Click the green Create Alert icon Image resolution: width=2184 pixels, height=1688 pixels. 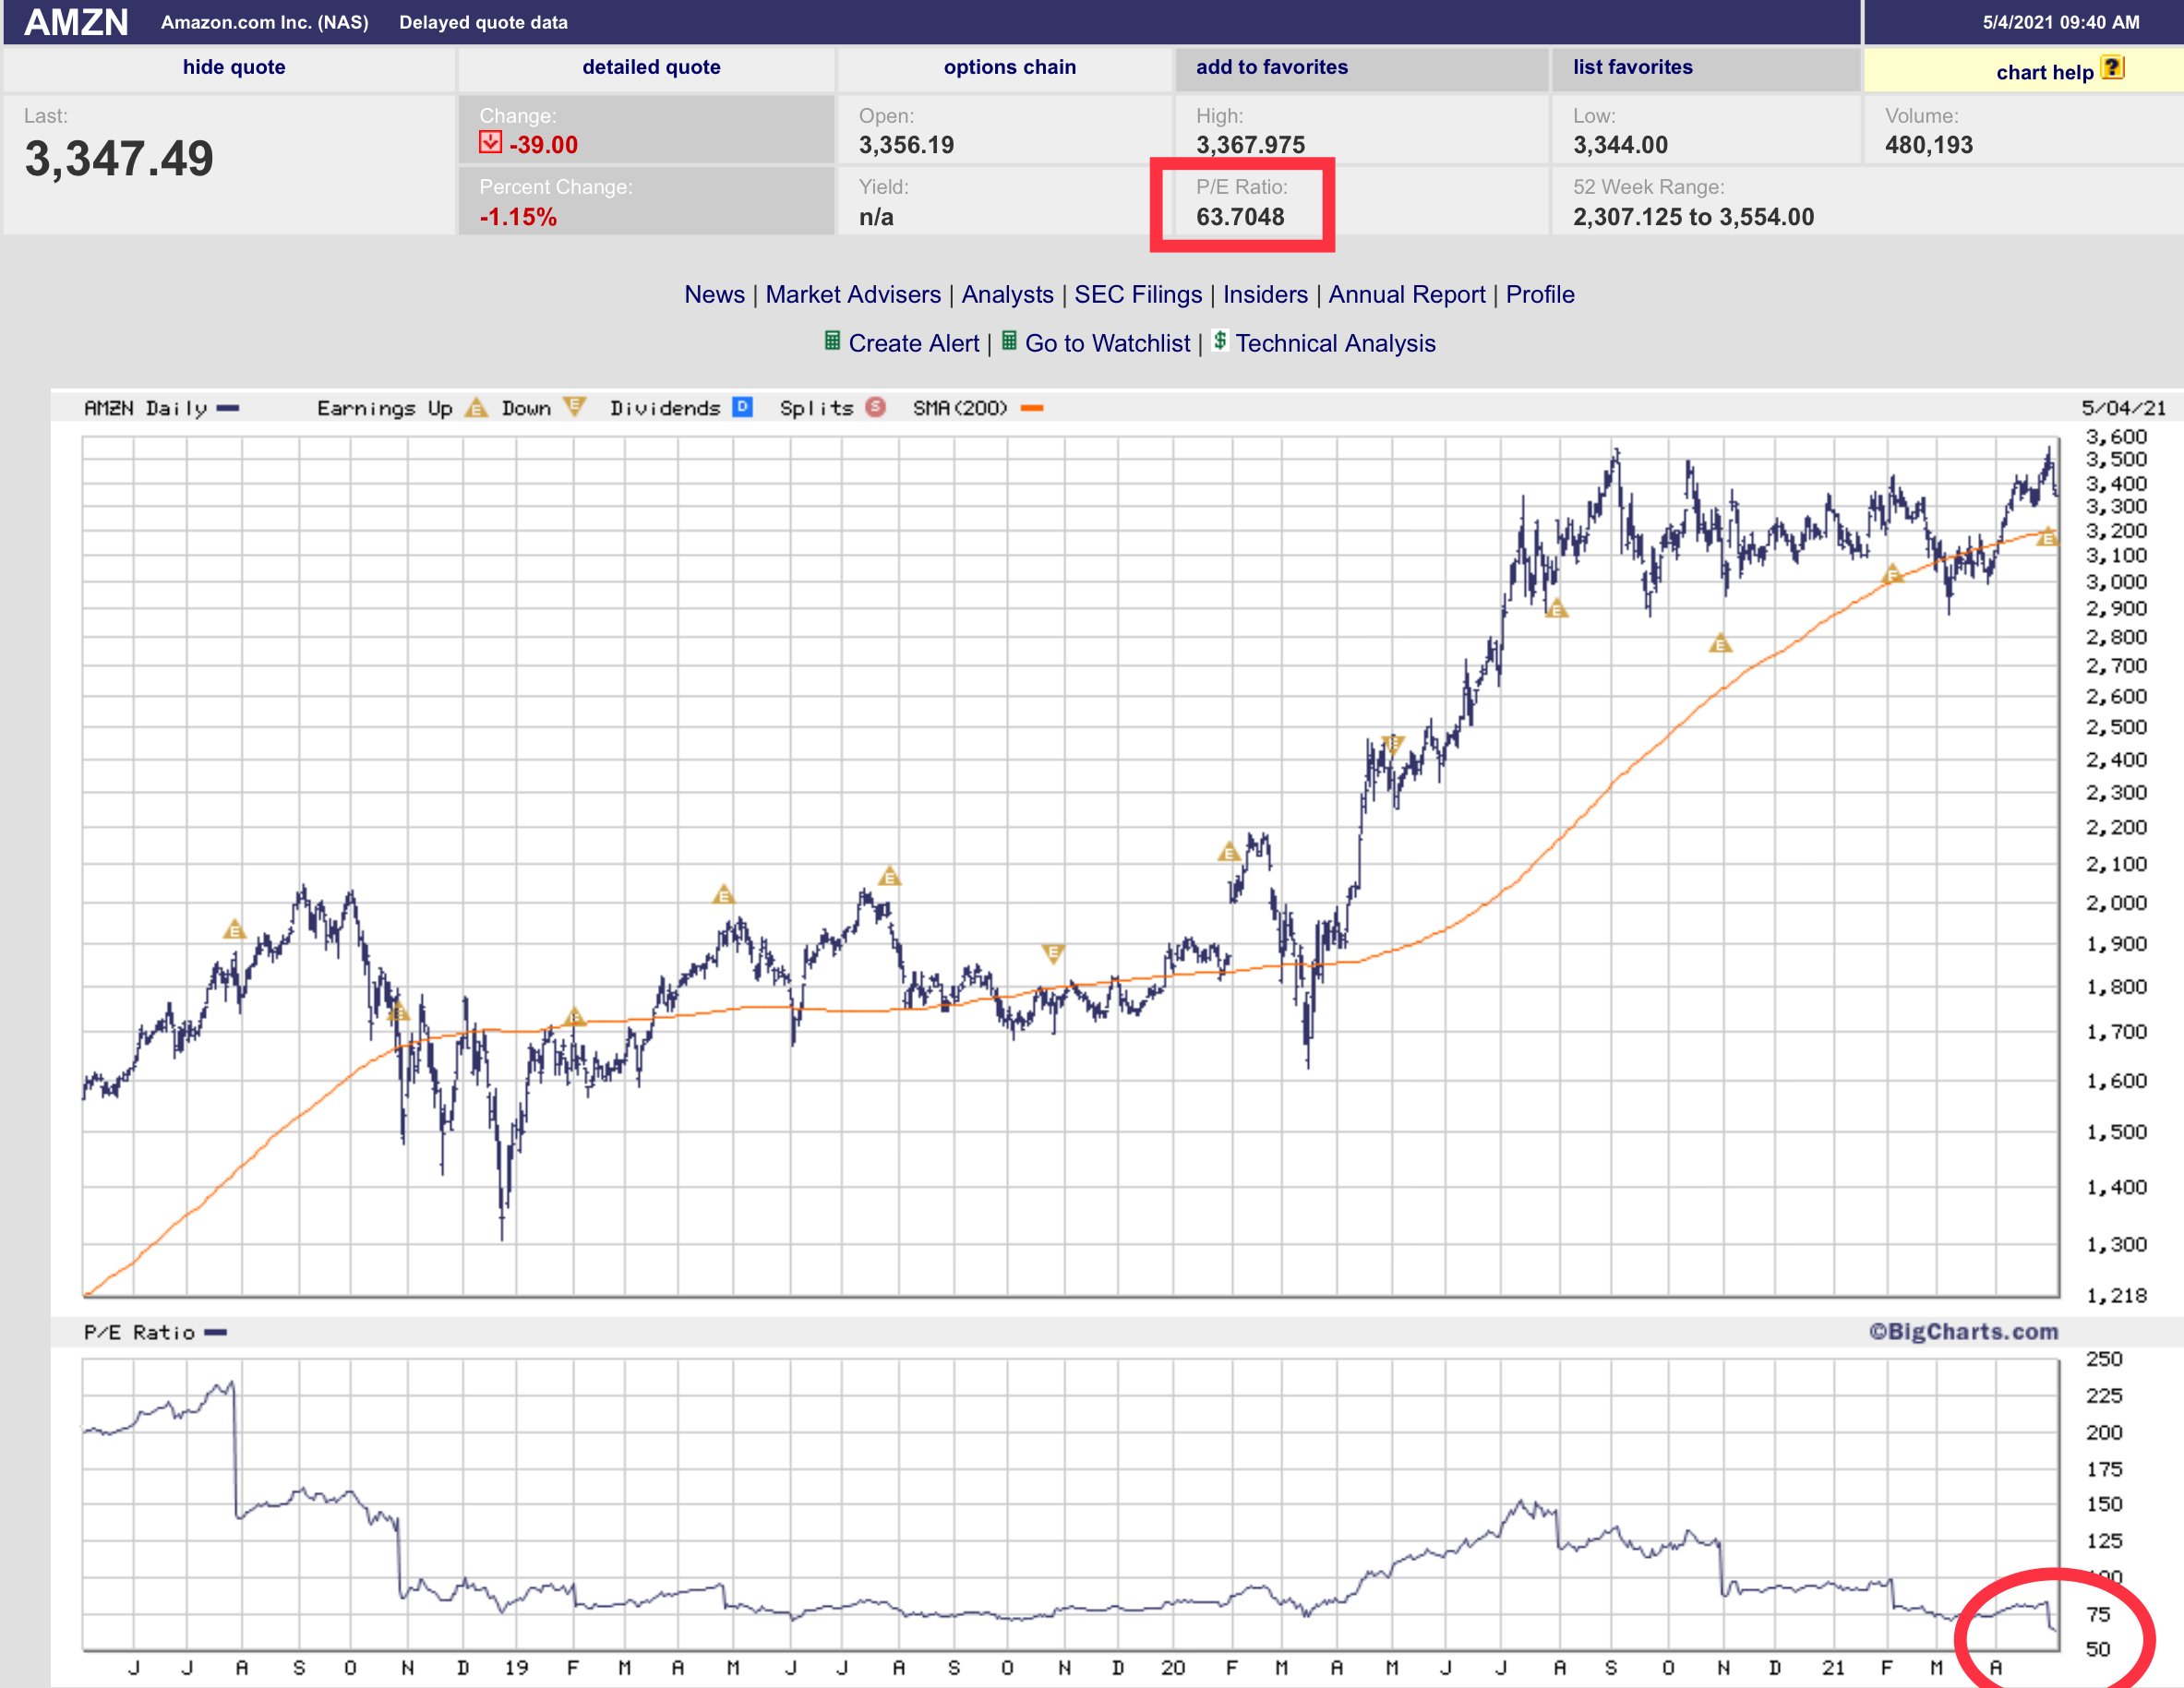click(x=832, y=341)
